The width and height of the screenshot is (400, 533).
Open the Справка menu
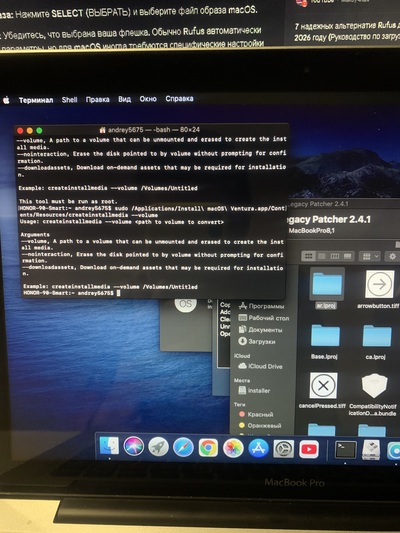pyautogui.click(x=179, y=99)
